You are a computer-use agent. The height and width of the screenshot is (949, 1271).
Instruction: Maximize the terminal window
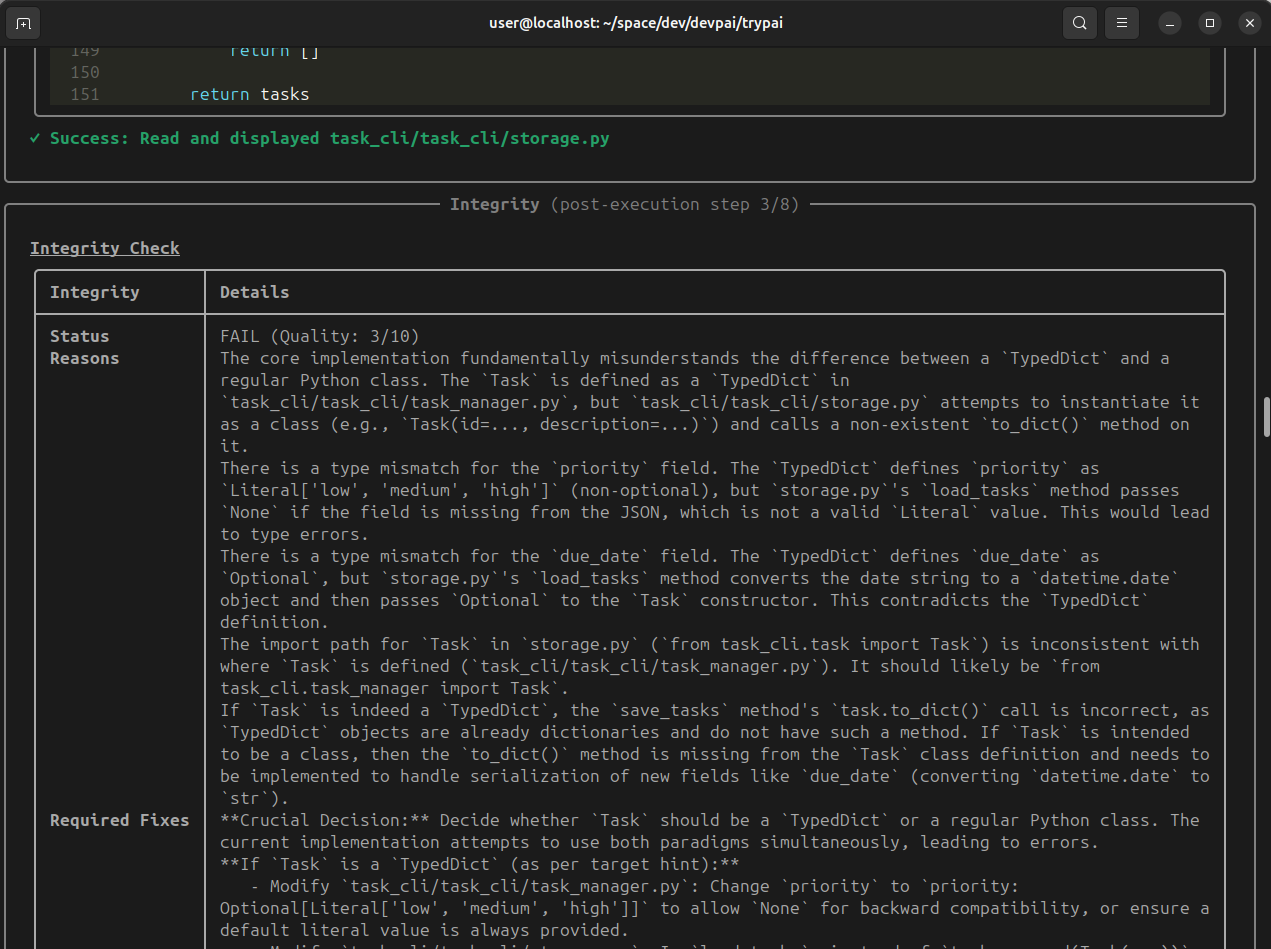point(1210,23)
